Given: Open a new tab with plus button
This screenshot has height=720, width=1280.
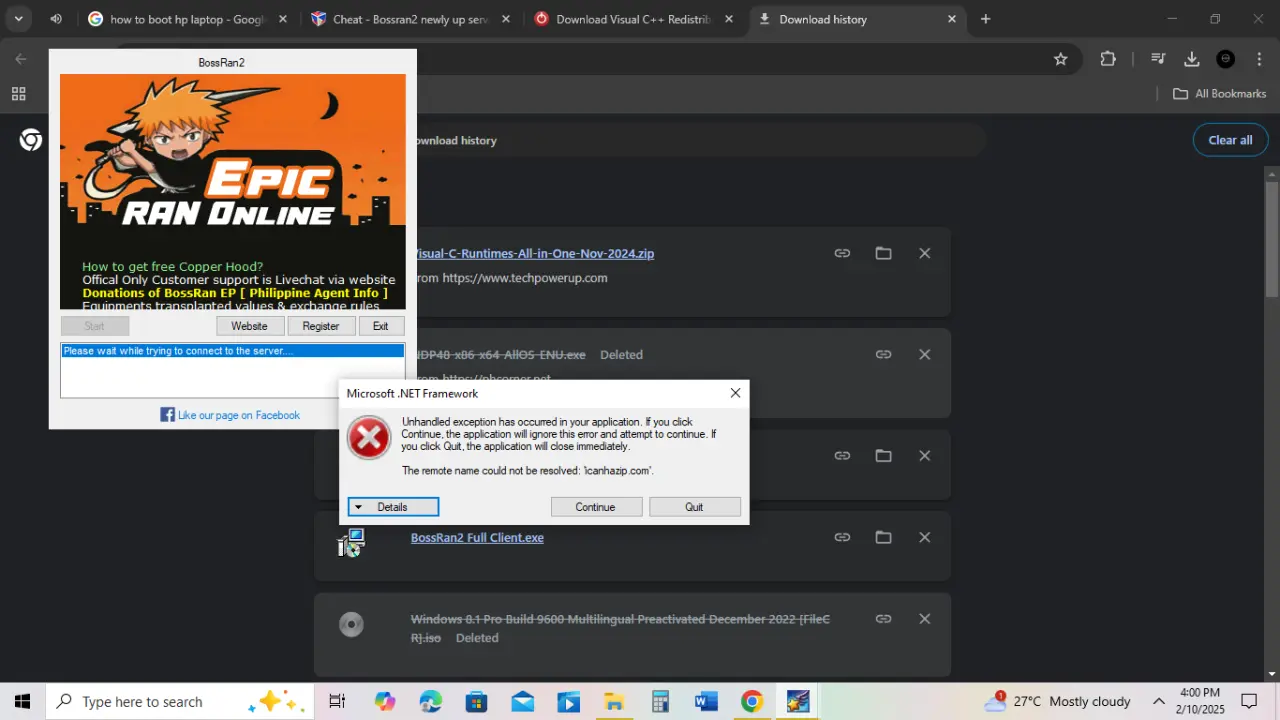Looking at the screenshot, I should [985, 19].
